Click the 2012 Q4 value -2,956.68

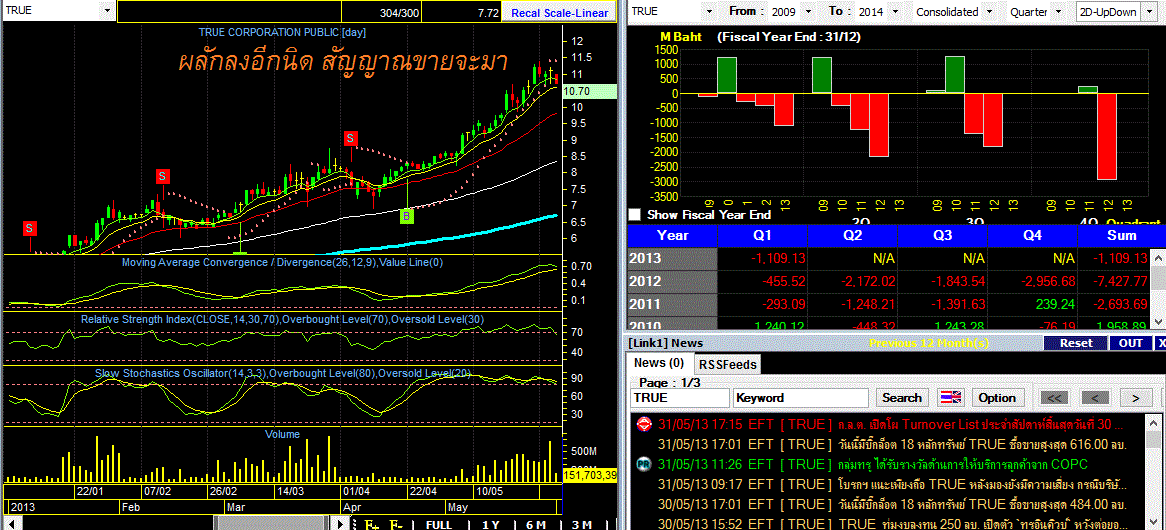click(x=1046, y=281)
